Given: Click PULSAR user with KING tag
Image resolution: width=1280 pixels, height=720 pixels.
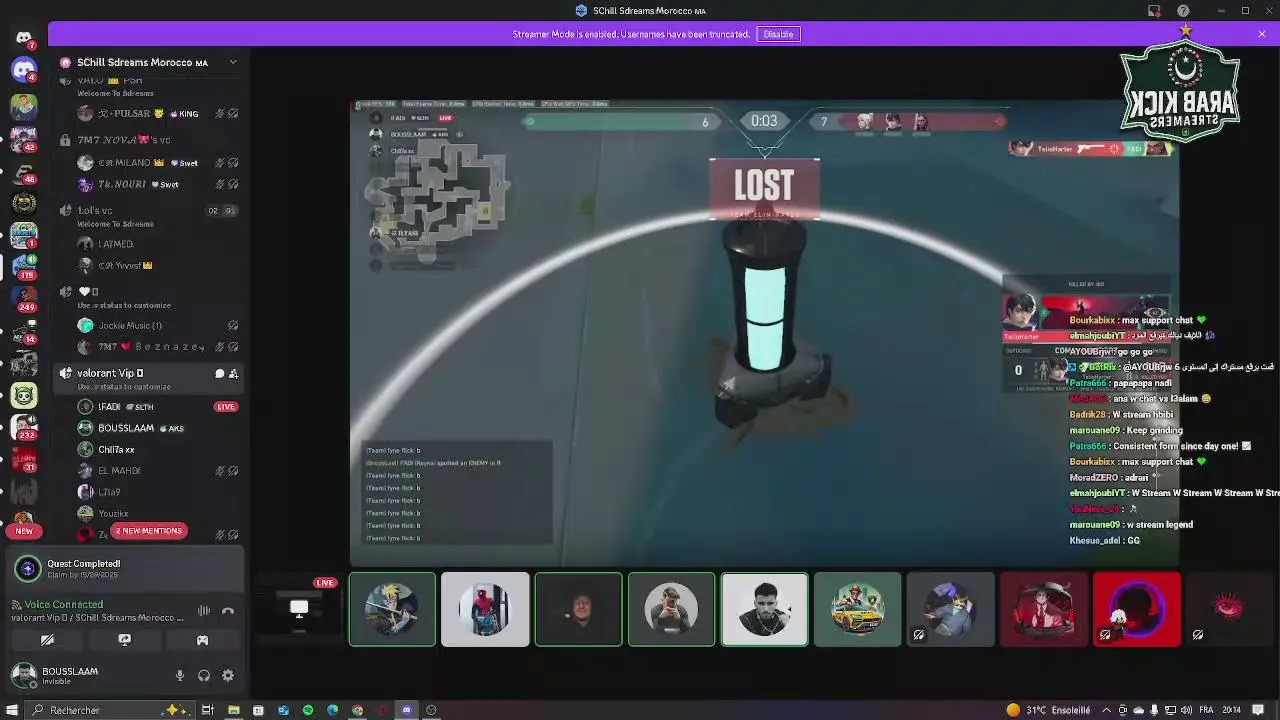Looking at the screenshot, I should (x=150, y=114).
